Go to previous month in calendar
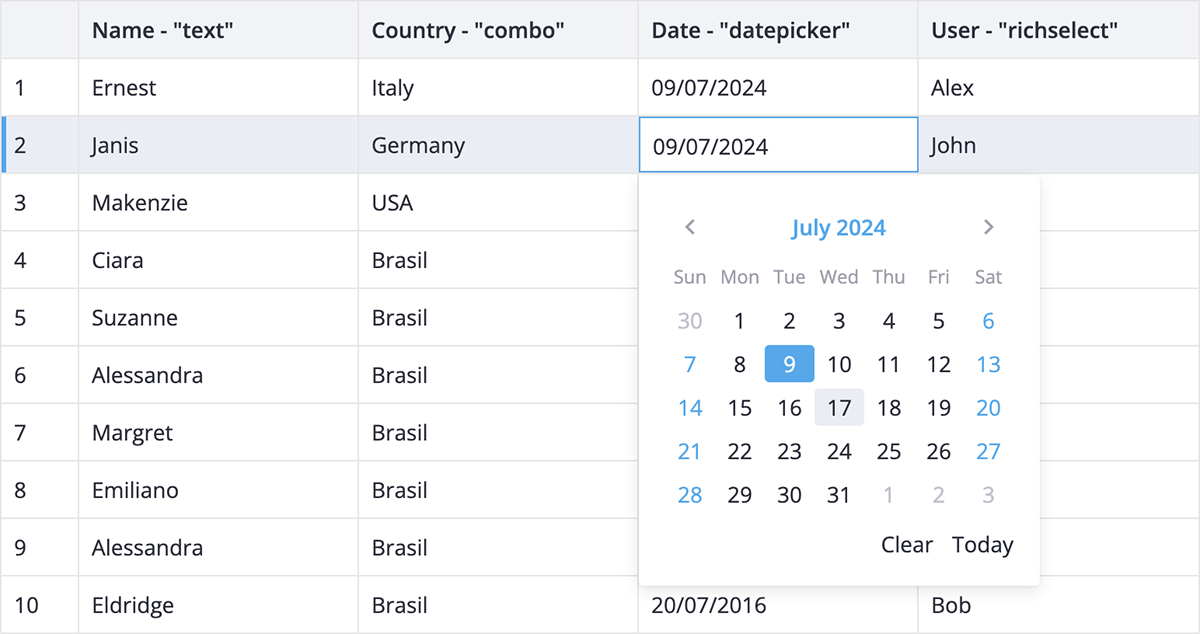The image size is (1200, 634). tap(690, 227)
